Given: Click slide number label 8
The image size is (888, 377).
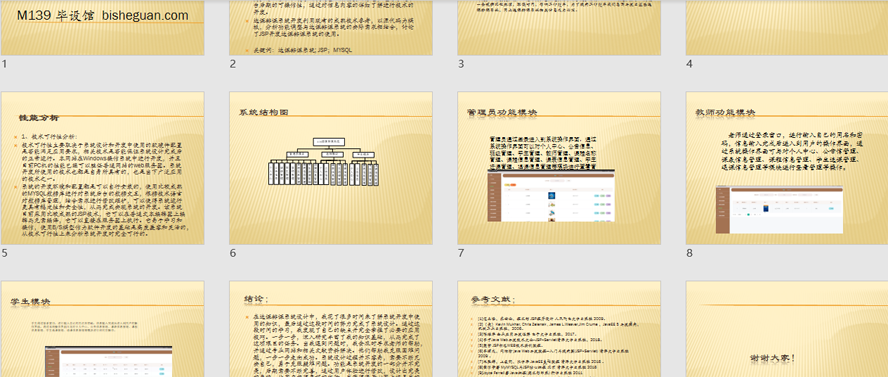Looking at the screenshot, I should [689, 253].
